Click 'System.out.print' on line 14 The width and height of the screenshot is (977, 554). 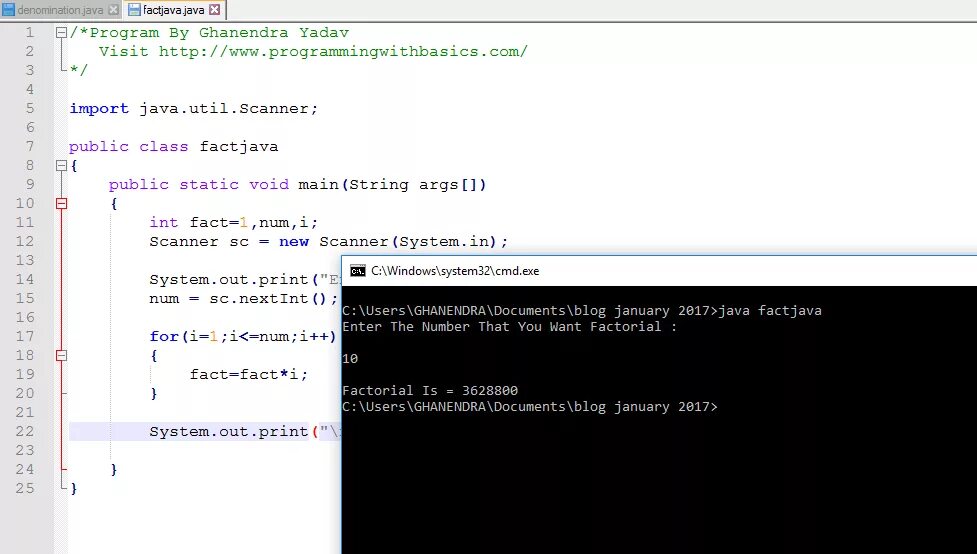229,280
